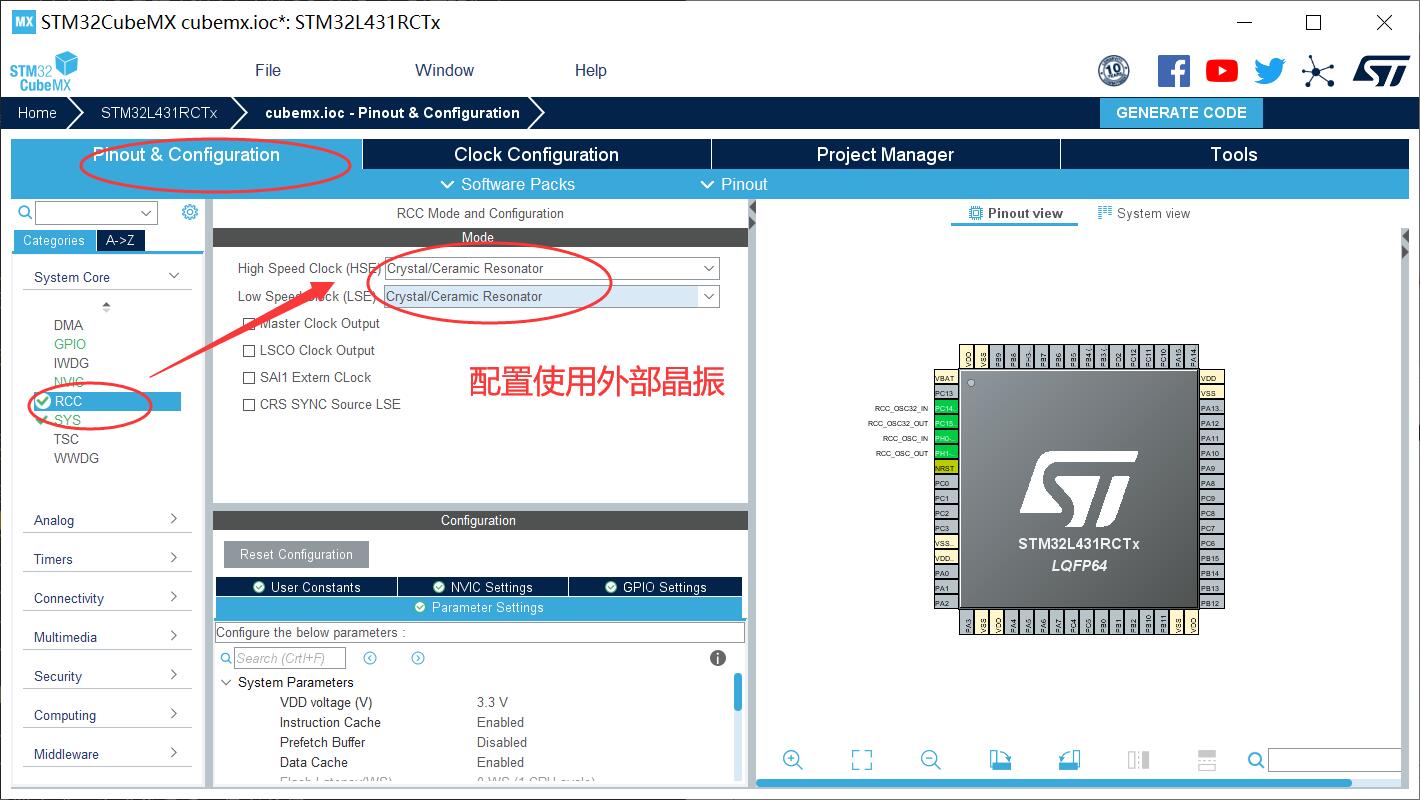
Task: Collapse the System Core category
Action: [x=174, y=276]
